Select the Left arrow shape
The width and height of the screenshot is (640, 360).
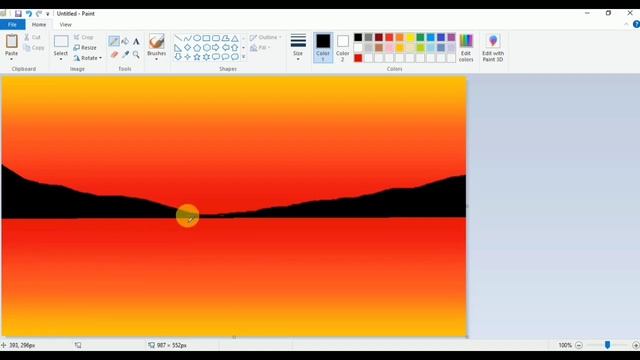(x=225, y=47)
